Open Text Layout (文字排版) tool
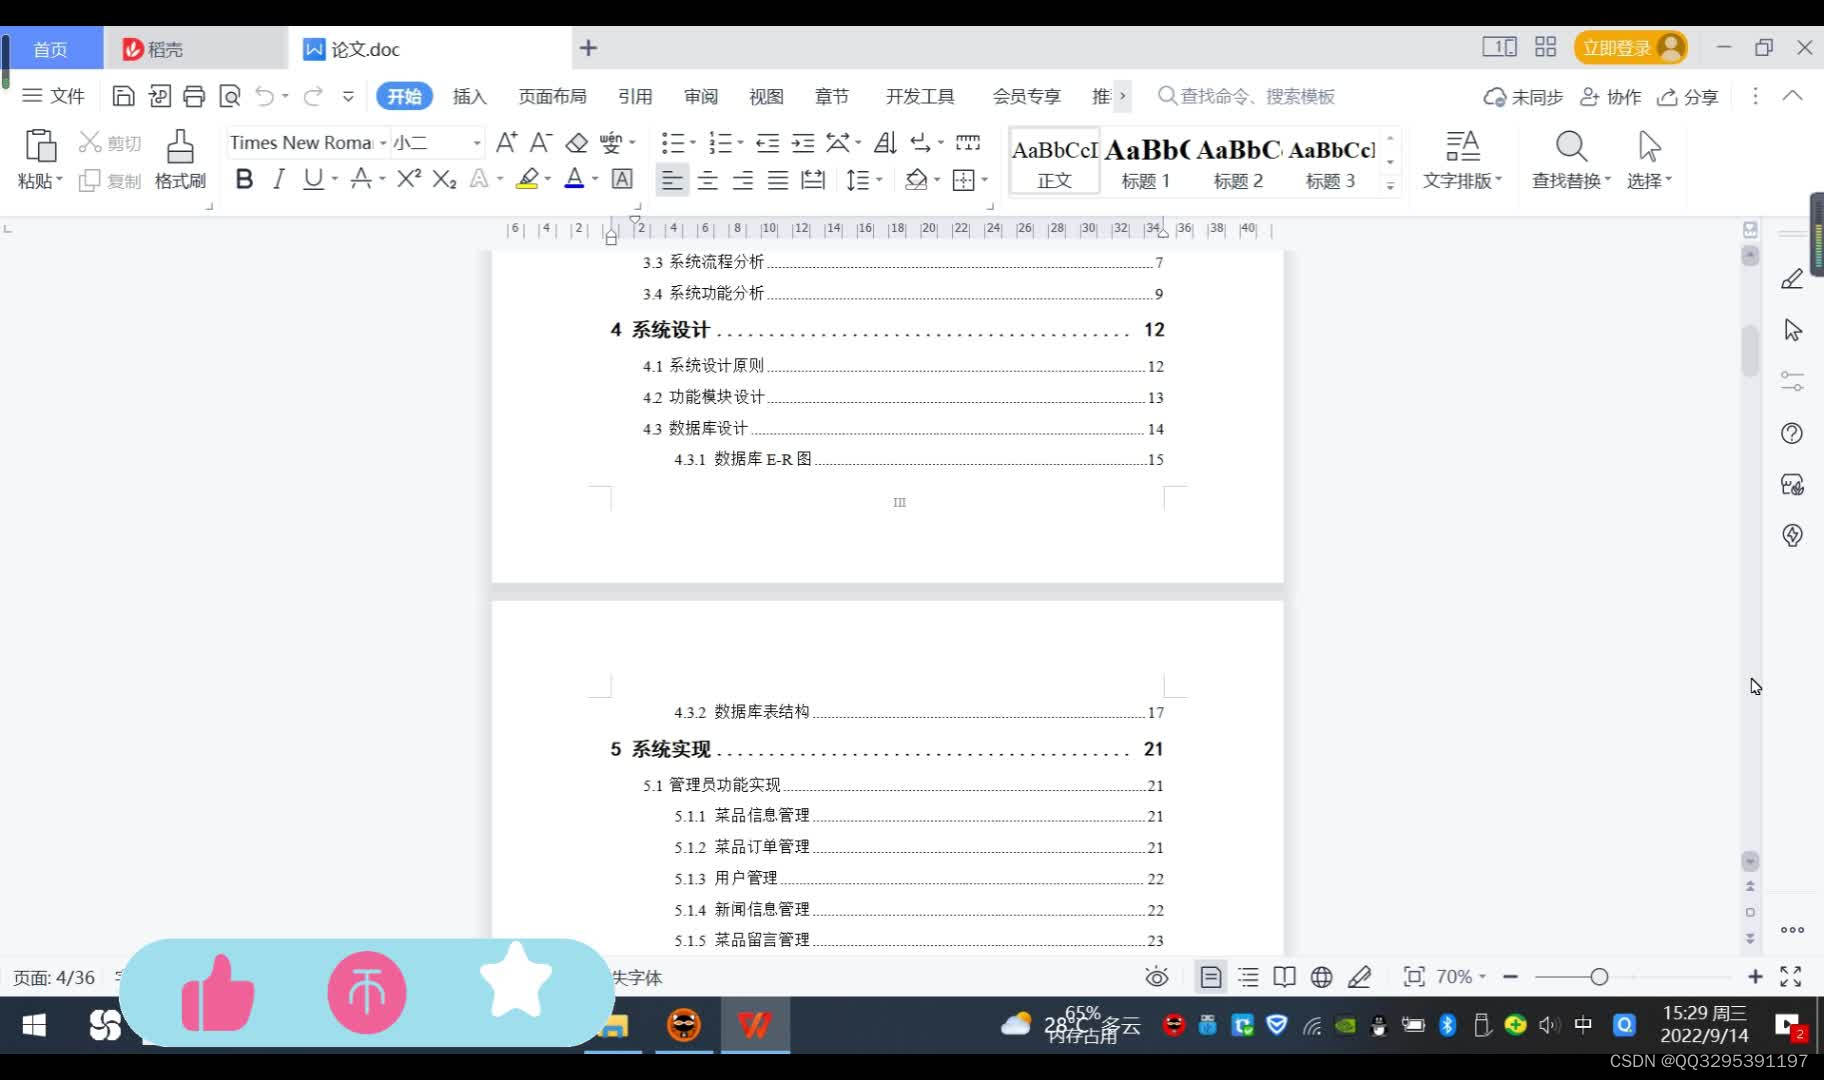The width and height of the screenshot is (1824, 1080). pyautogui.click(x=1462, y=160)
